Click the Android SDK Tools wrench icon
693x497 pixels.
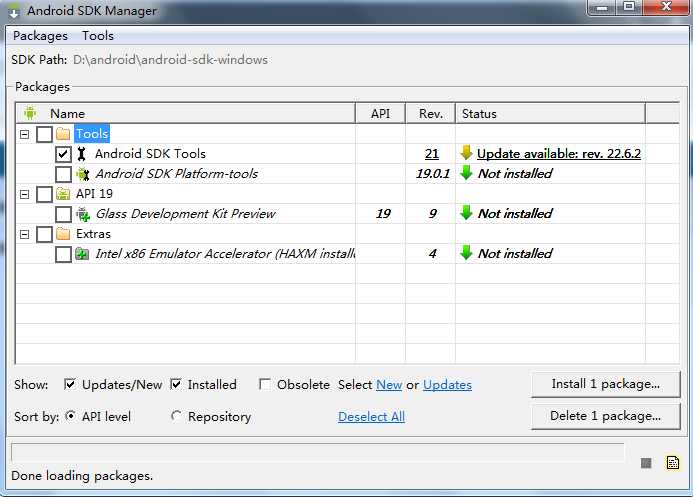pyautogui.click(x=81, y=154)
